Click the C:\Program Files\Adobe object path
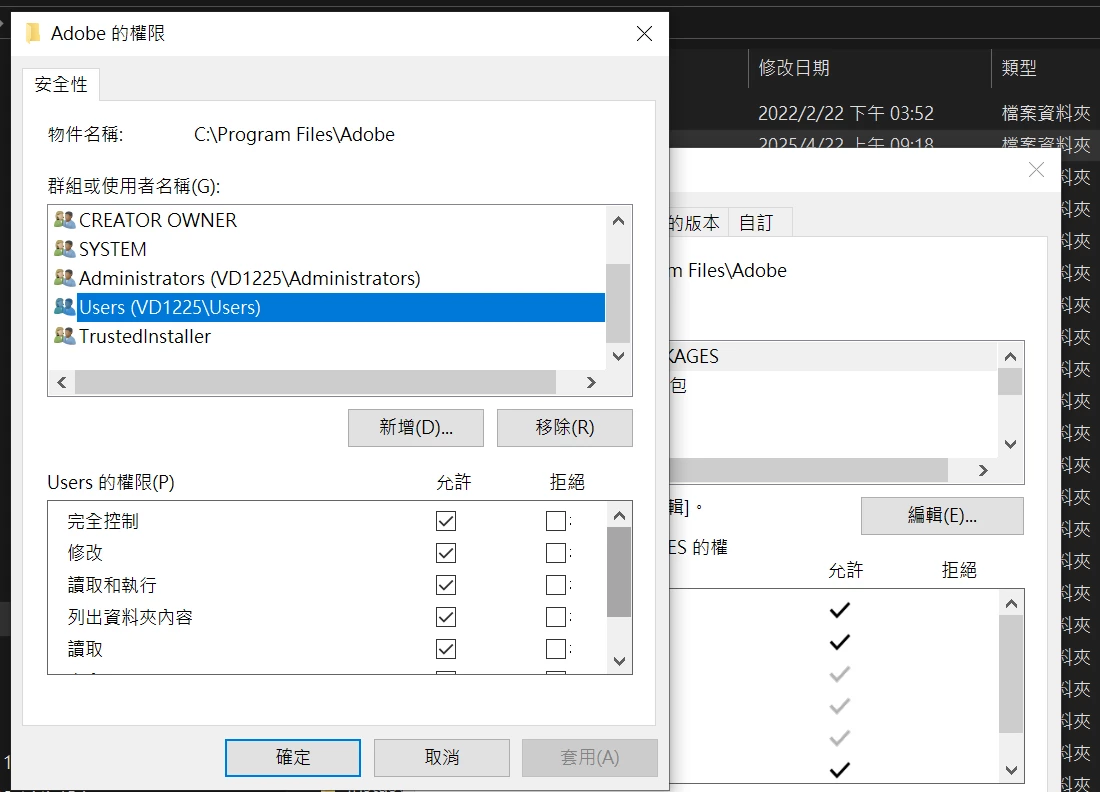 [x=294, y=134]
